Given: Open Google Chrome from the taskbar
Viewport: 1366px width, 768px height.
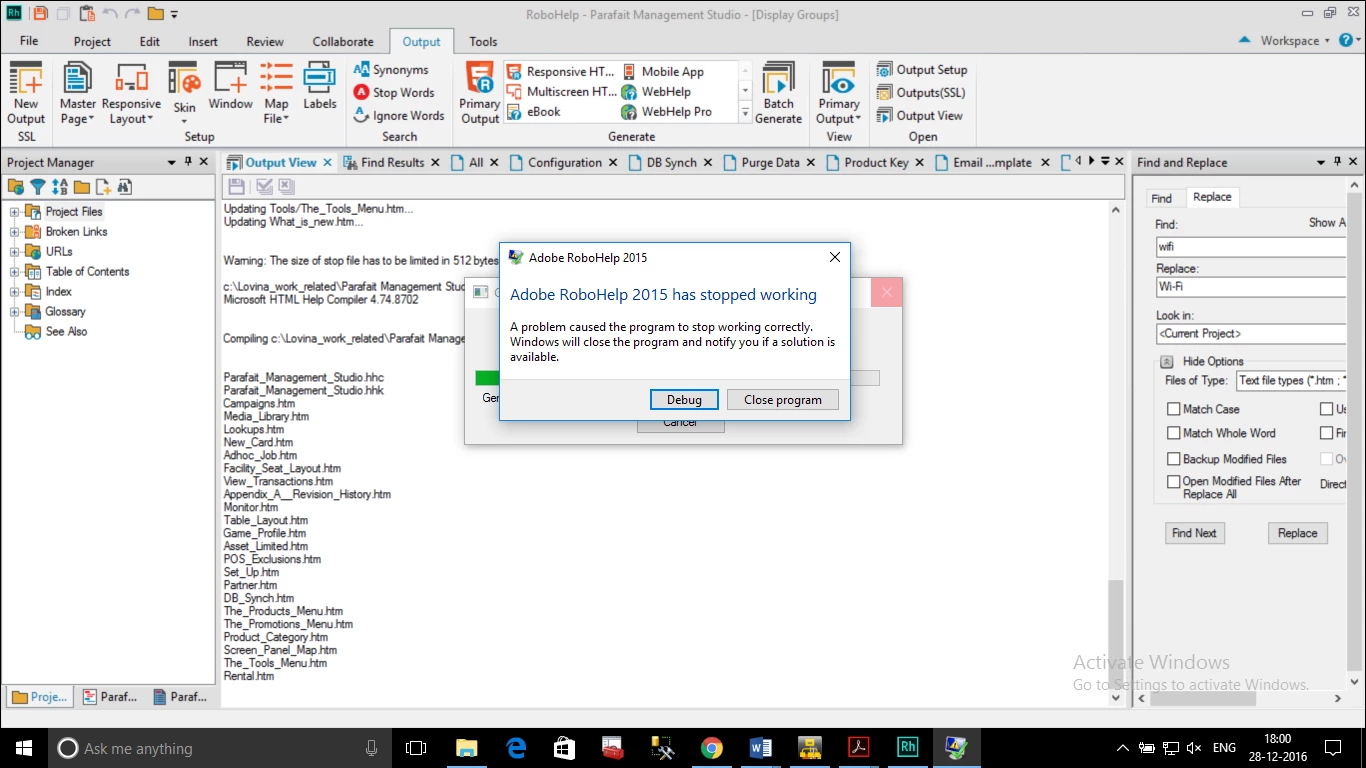Looking at the screenshot, I should click(711, 747).
